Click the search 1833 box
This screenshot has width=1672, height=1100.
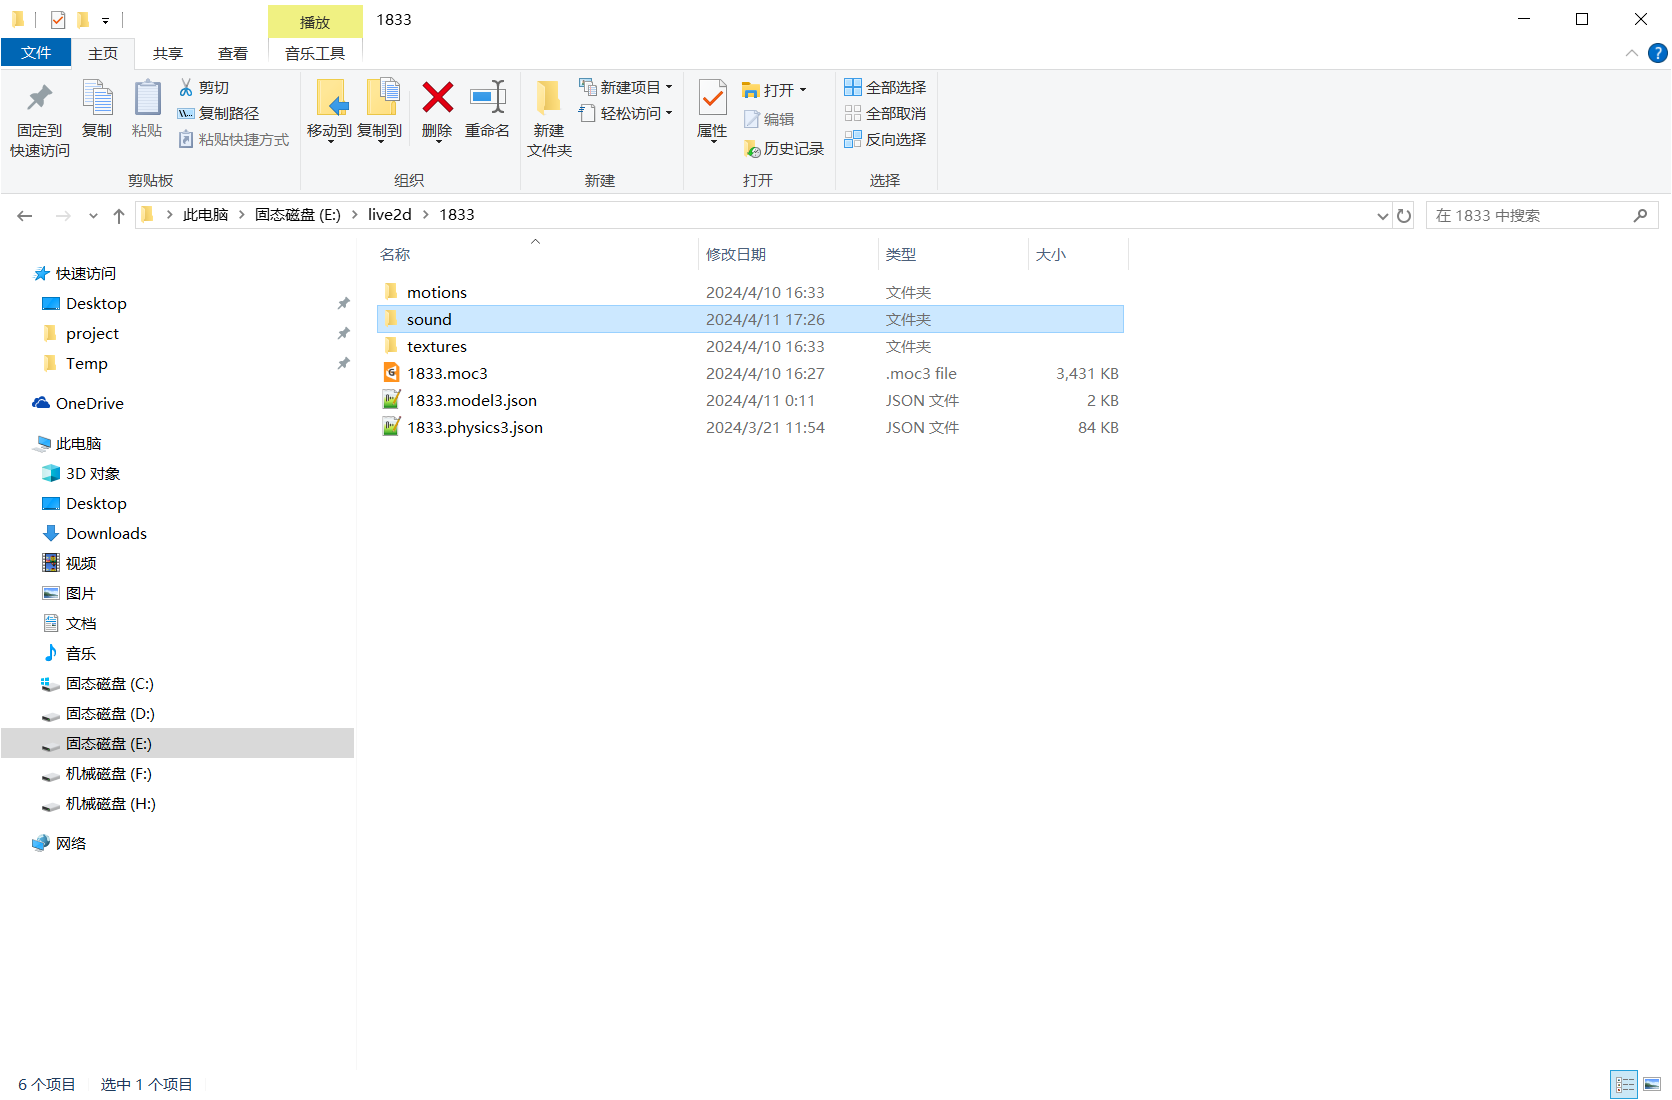1542,216
